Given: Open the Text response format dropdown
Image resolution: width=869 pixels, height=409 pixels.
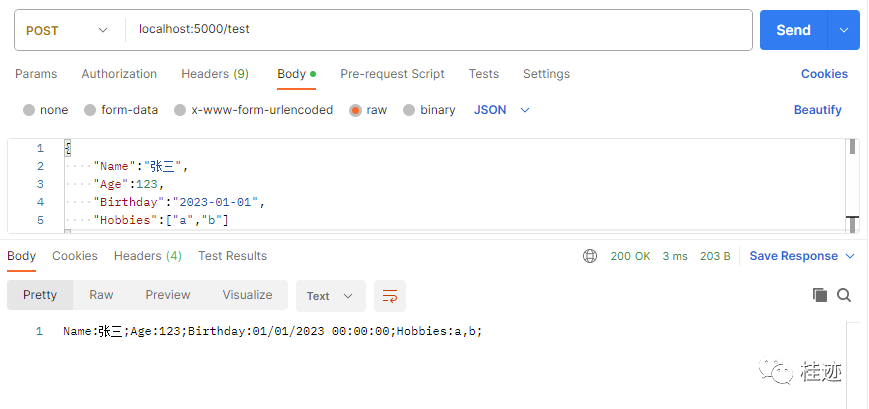Looking at the screenshot, I should [x=331, y=296].
